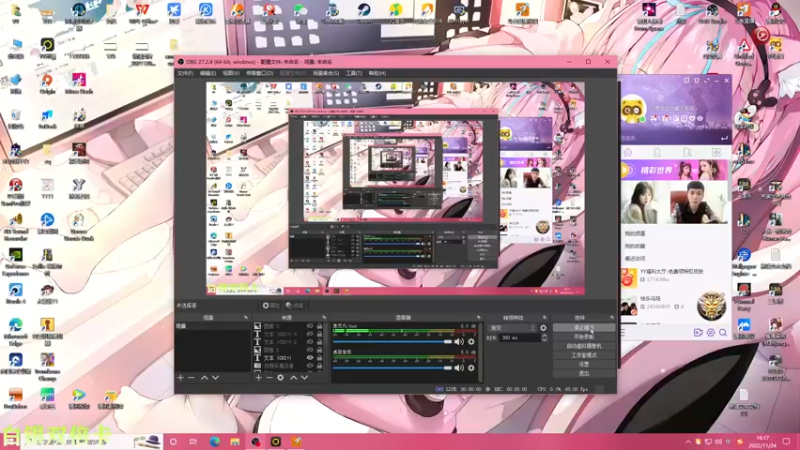Pop out the Controls (控件) dock panel
This screenshot has width=800, height=450.
click(612, 317)
